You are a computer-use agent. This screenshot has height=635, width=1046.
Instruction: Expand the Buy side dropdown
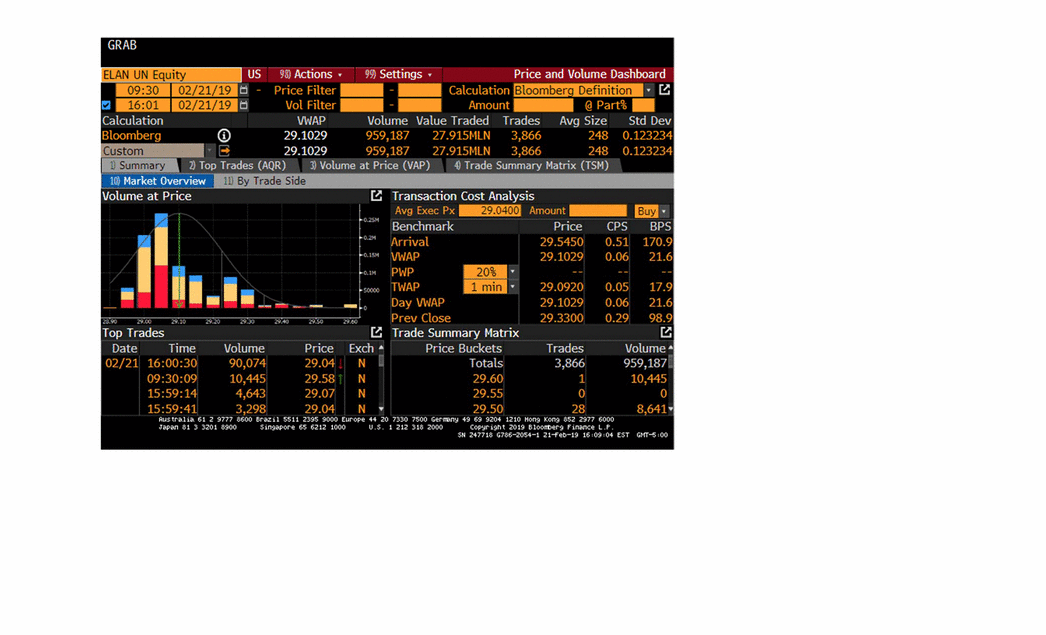click(x=664, y=211)
